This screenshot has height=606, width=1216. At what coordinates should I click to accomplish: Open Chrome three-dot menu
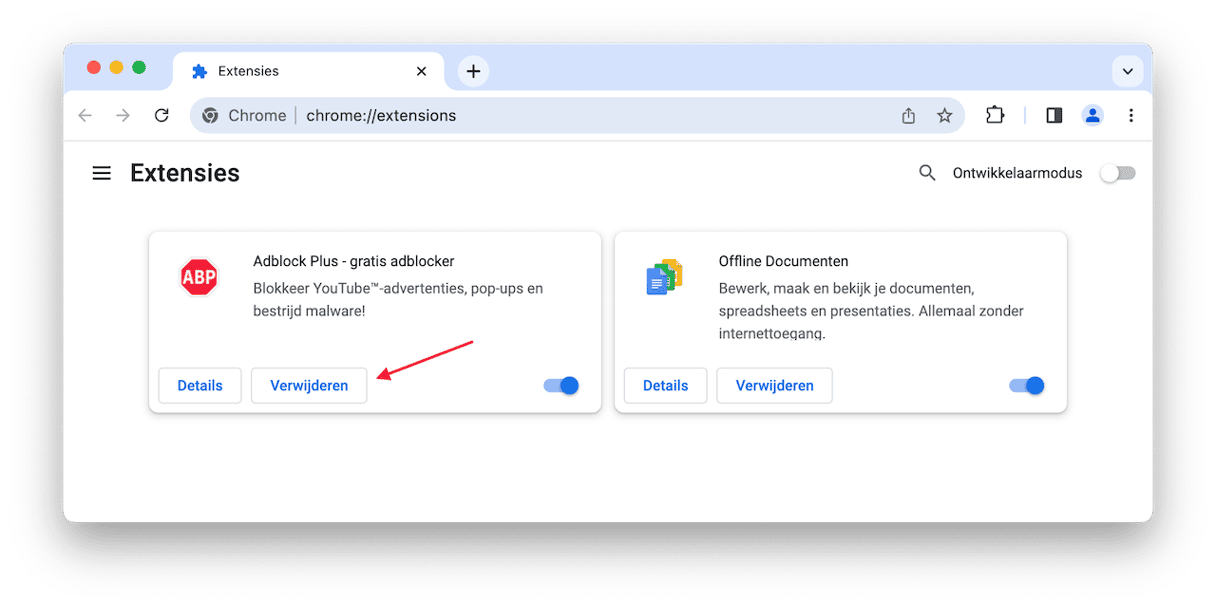click(x=1131, y=116)
